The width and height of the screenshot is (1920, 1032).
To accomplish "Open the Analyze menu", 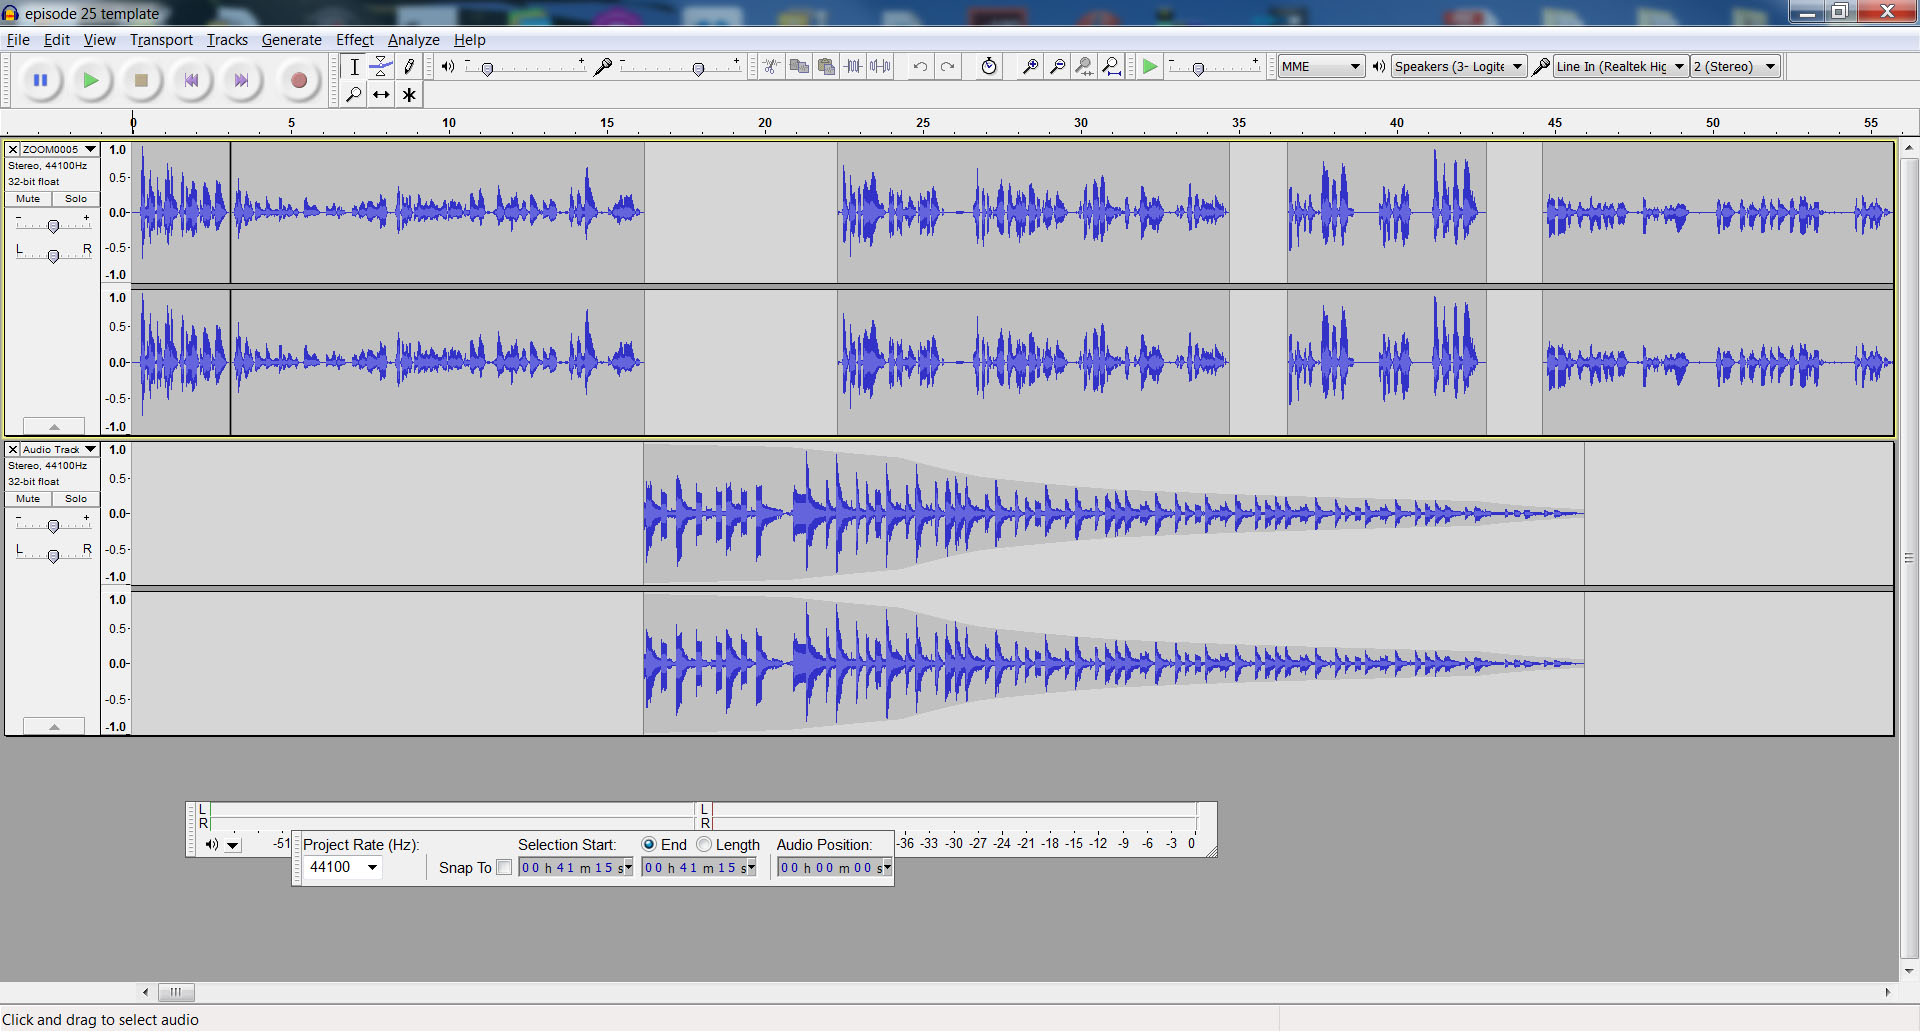I will (414, 40).
